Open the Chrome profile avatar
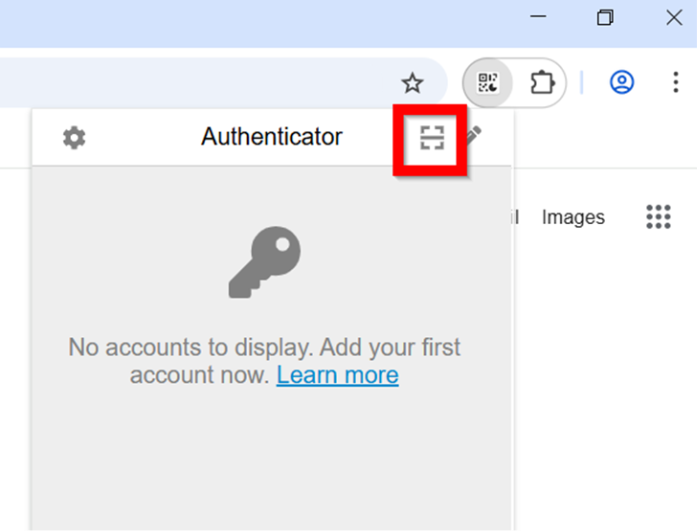The width and height of the screenshot is (697, 531). click(622, 82)
